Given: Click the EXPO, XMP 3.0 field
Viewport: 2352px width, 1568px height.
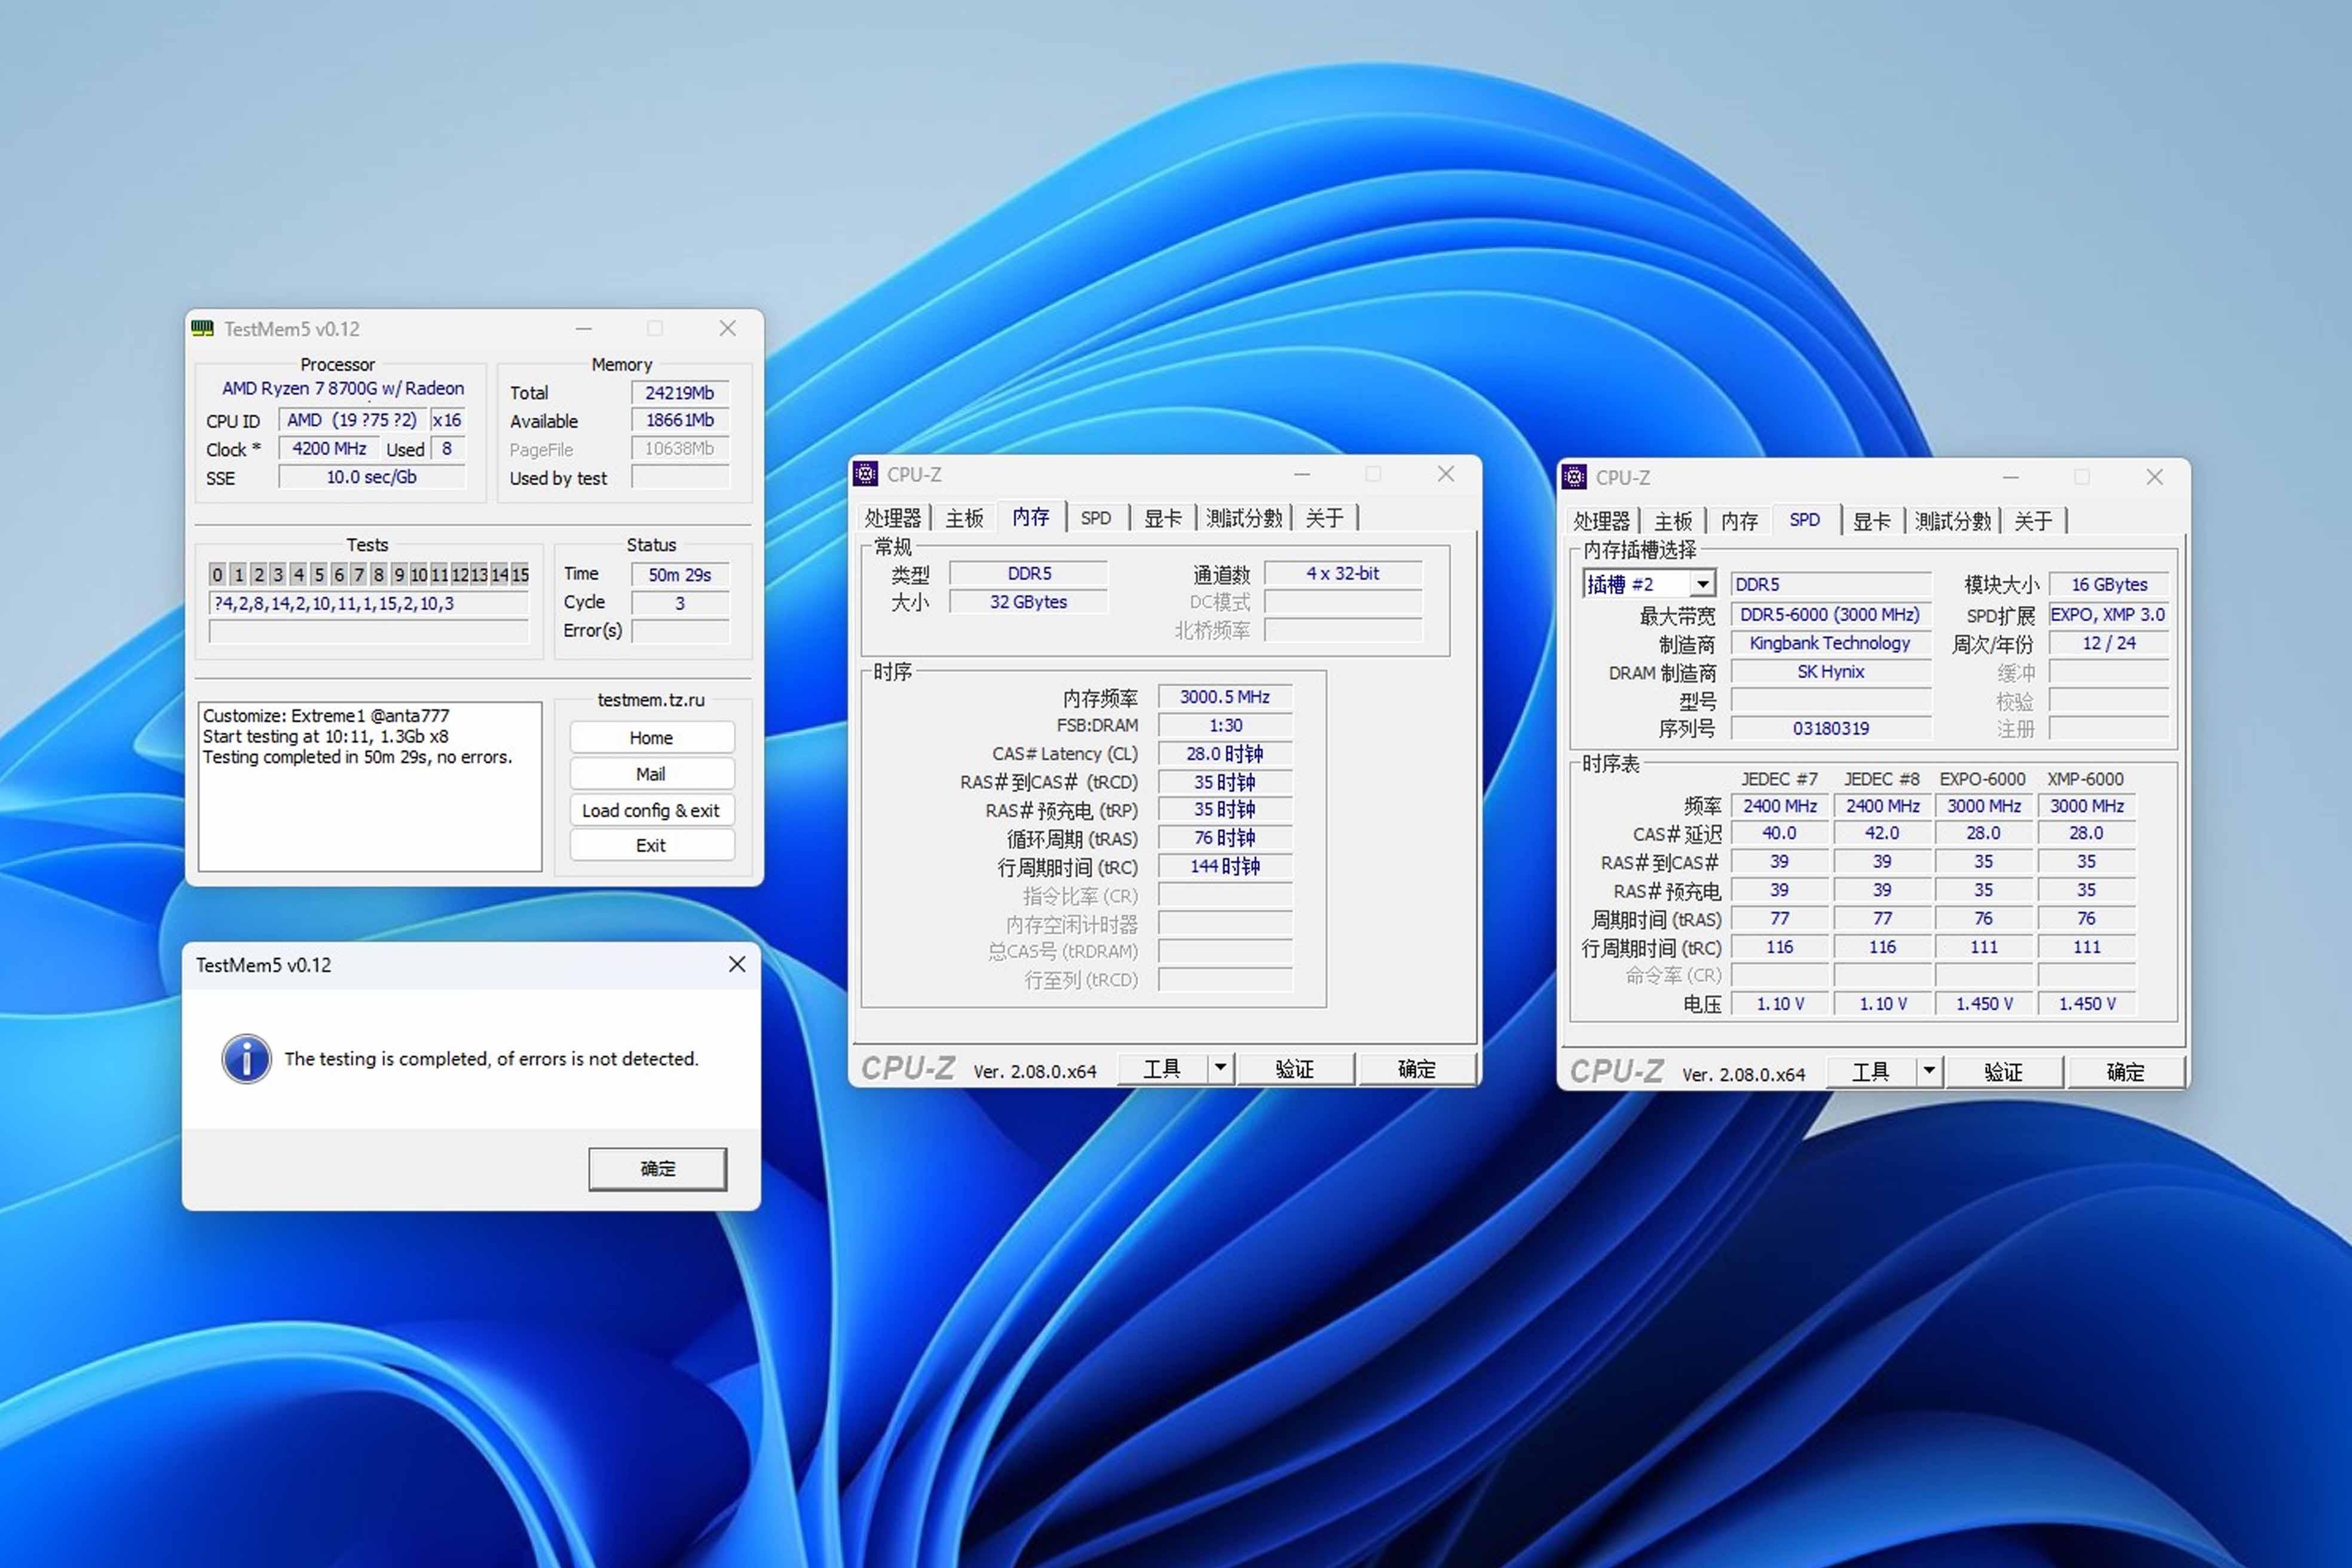Looking at the screenshot, I should click(x=2108, y=614).
